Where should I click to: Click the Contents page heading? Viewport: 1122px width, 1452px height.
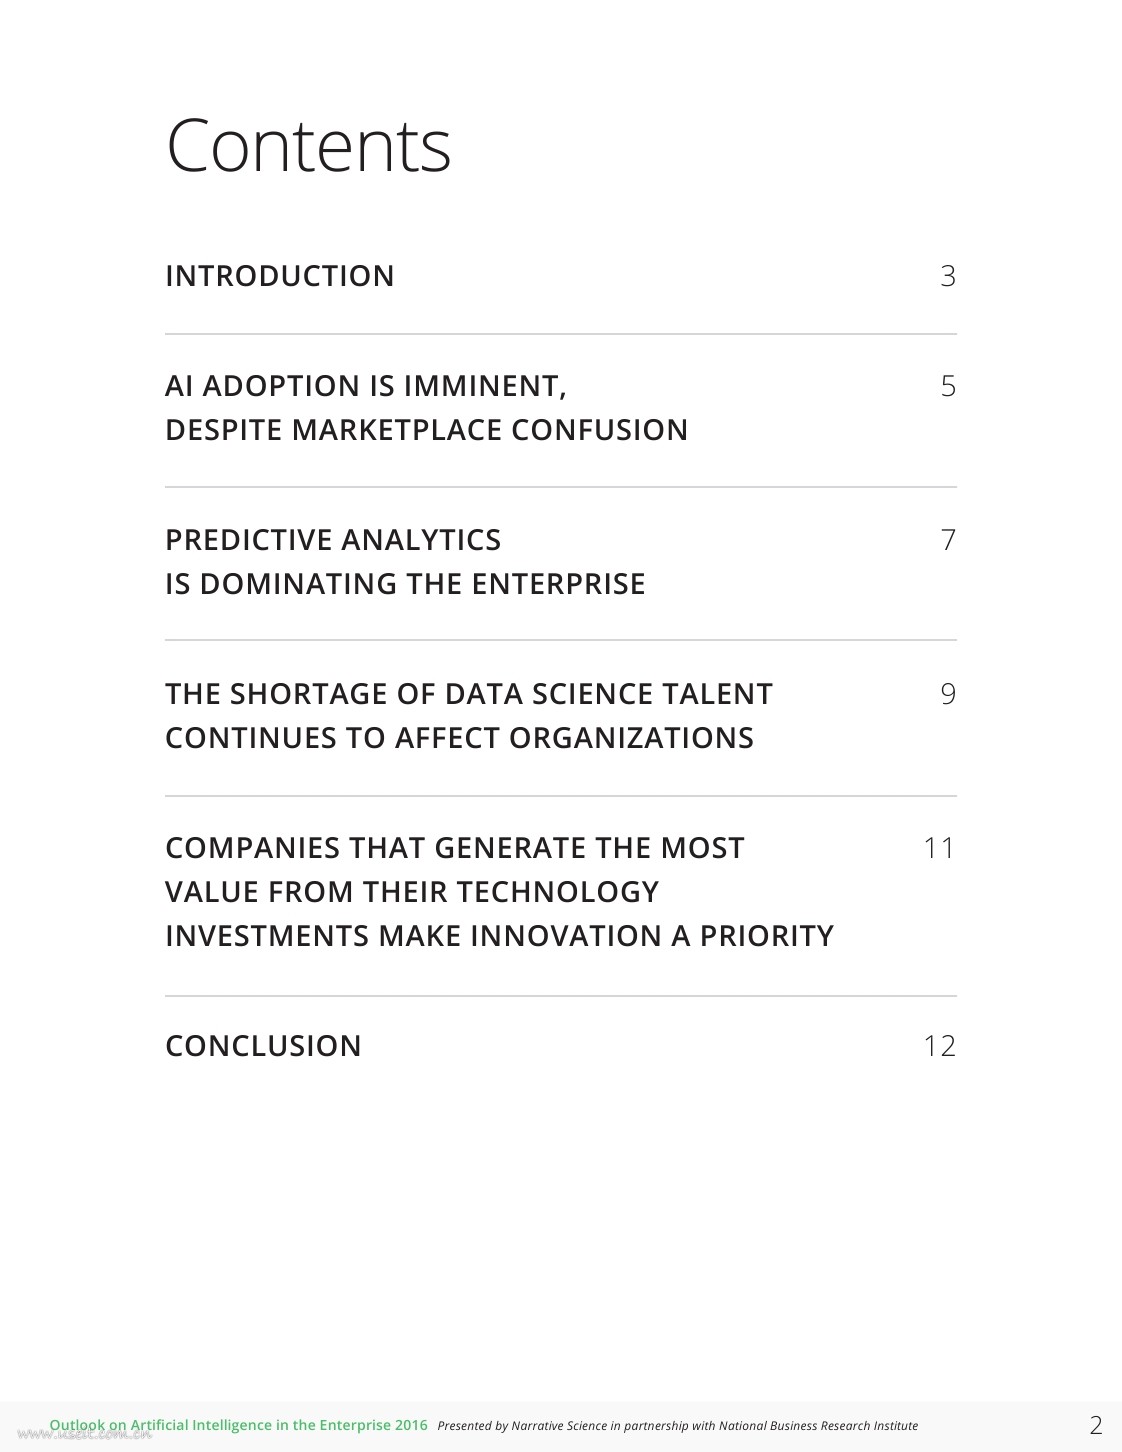pos(308,146)
